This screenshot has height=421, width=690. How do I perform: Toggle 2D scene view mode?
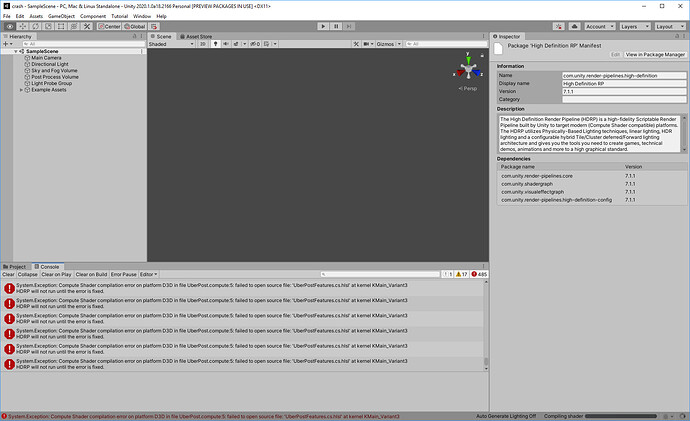[202, 44]
